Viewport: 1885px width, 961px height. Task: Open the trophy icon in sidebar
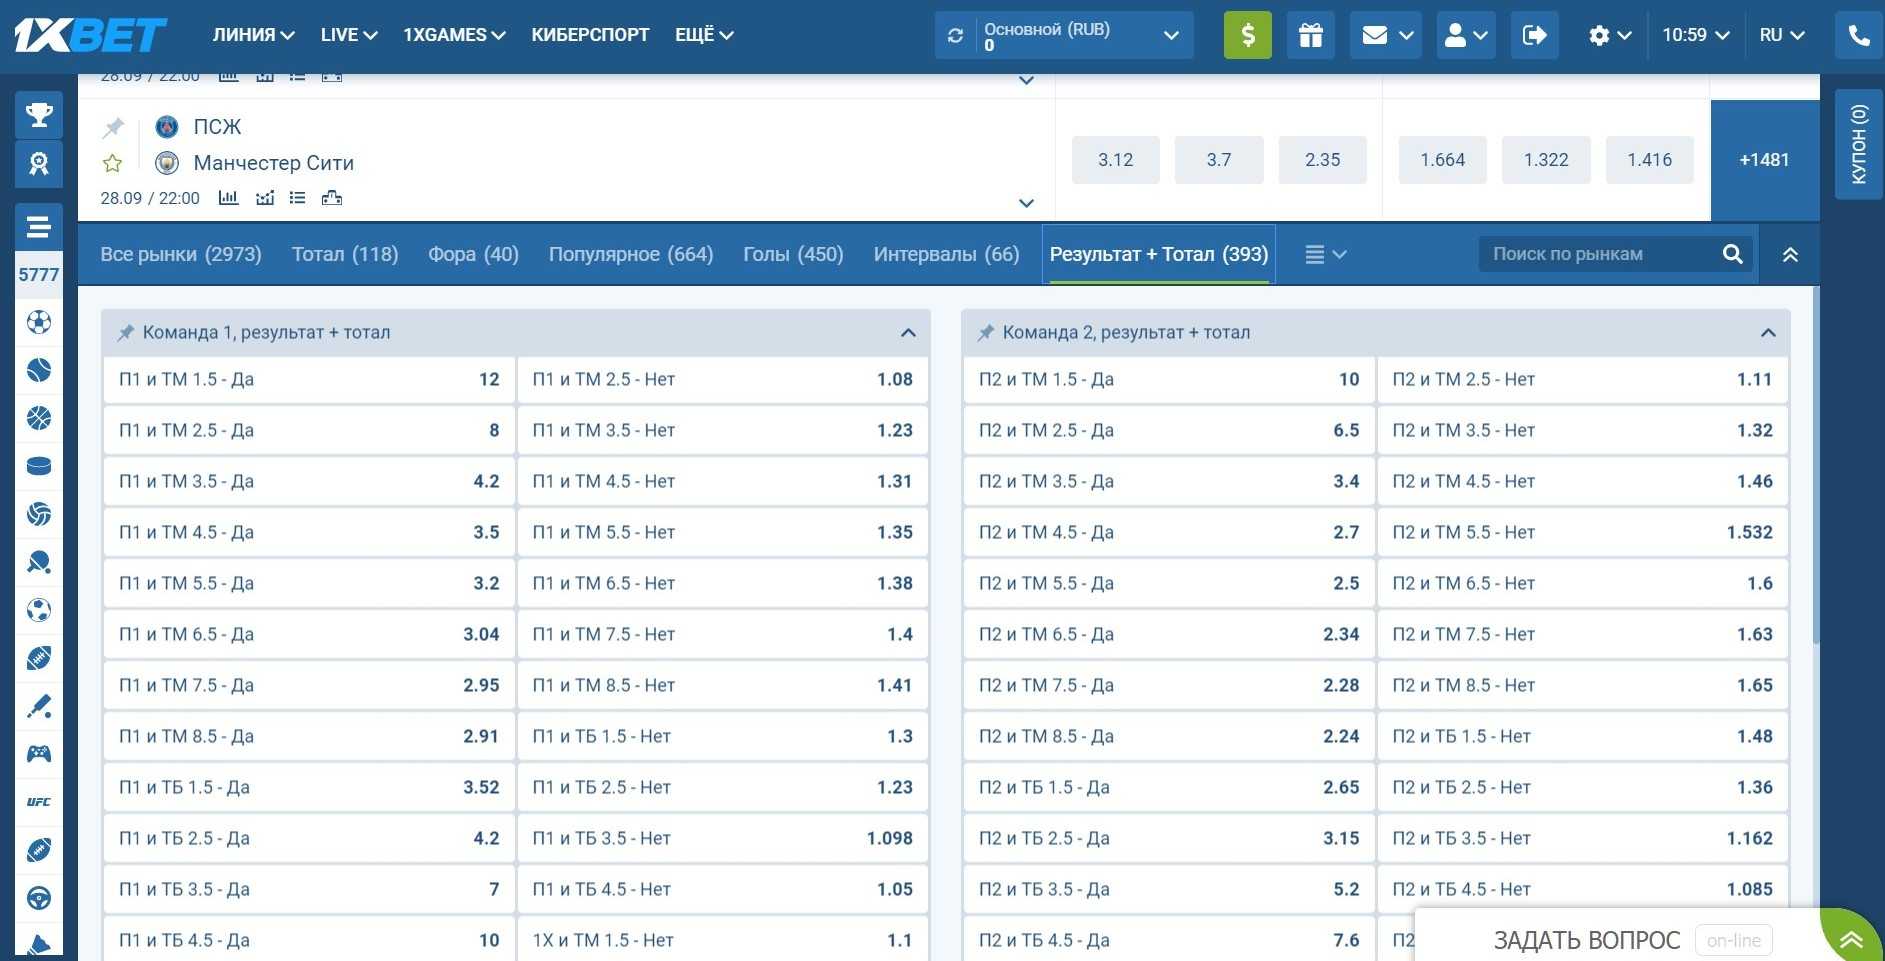(x=39, y=115)
